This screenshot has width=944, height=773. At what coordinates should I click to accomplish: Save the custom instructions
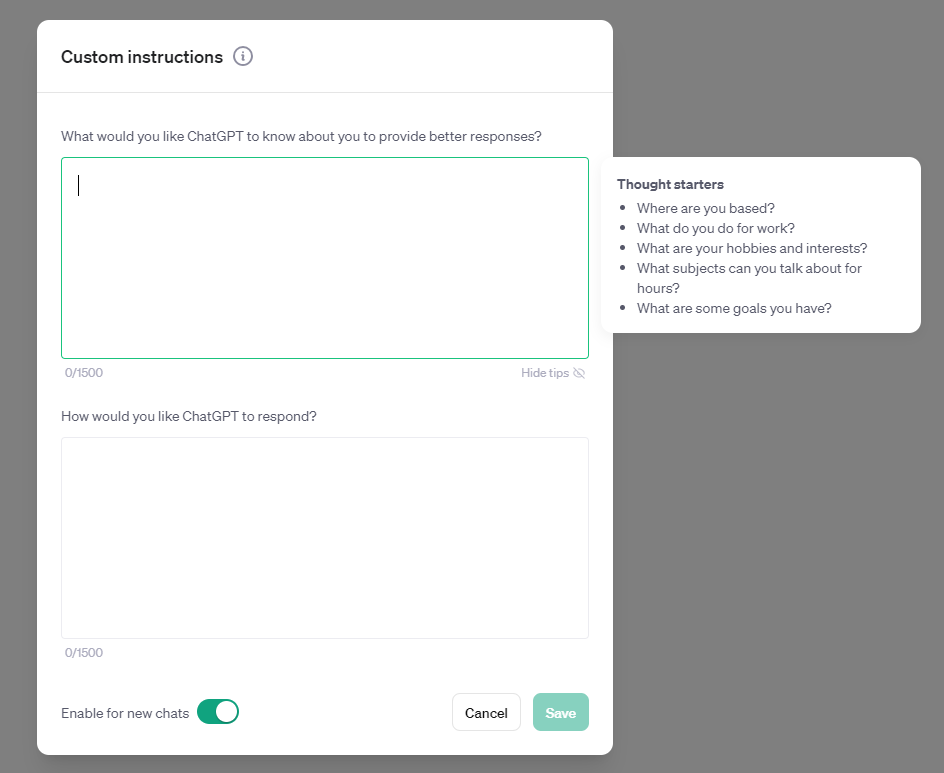coord(560,712)
